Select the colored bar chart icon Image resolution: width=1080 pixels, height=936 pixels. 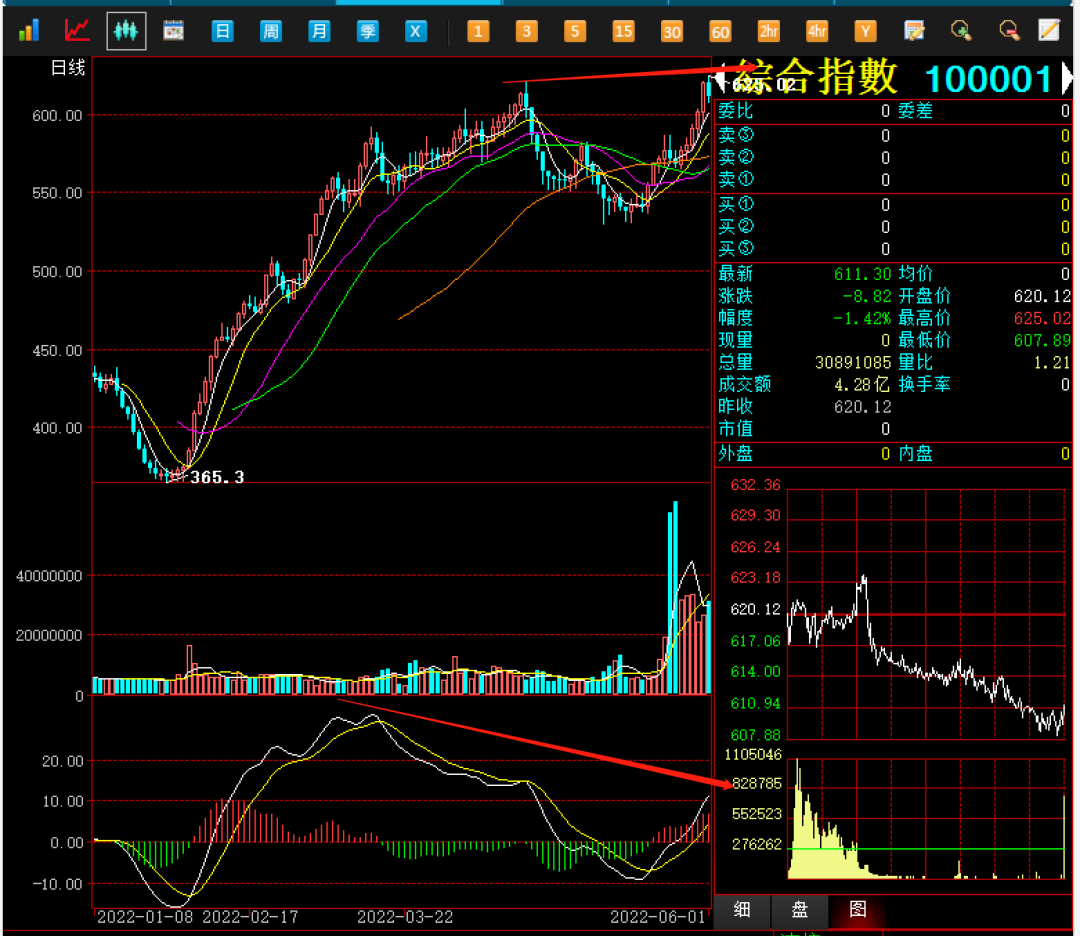coord(28,30)
